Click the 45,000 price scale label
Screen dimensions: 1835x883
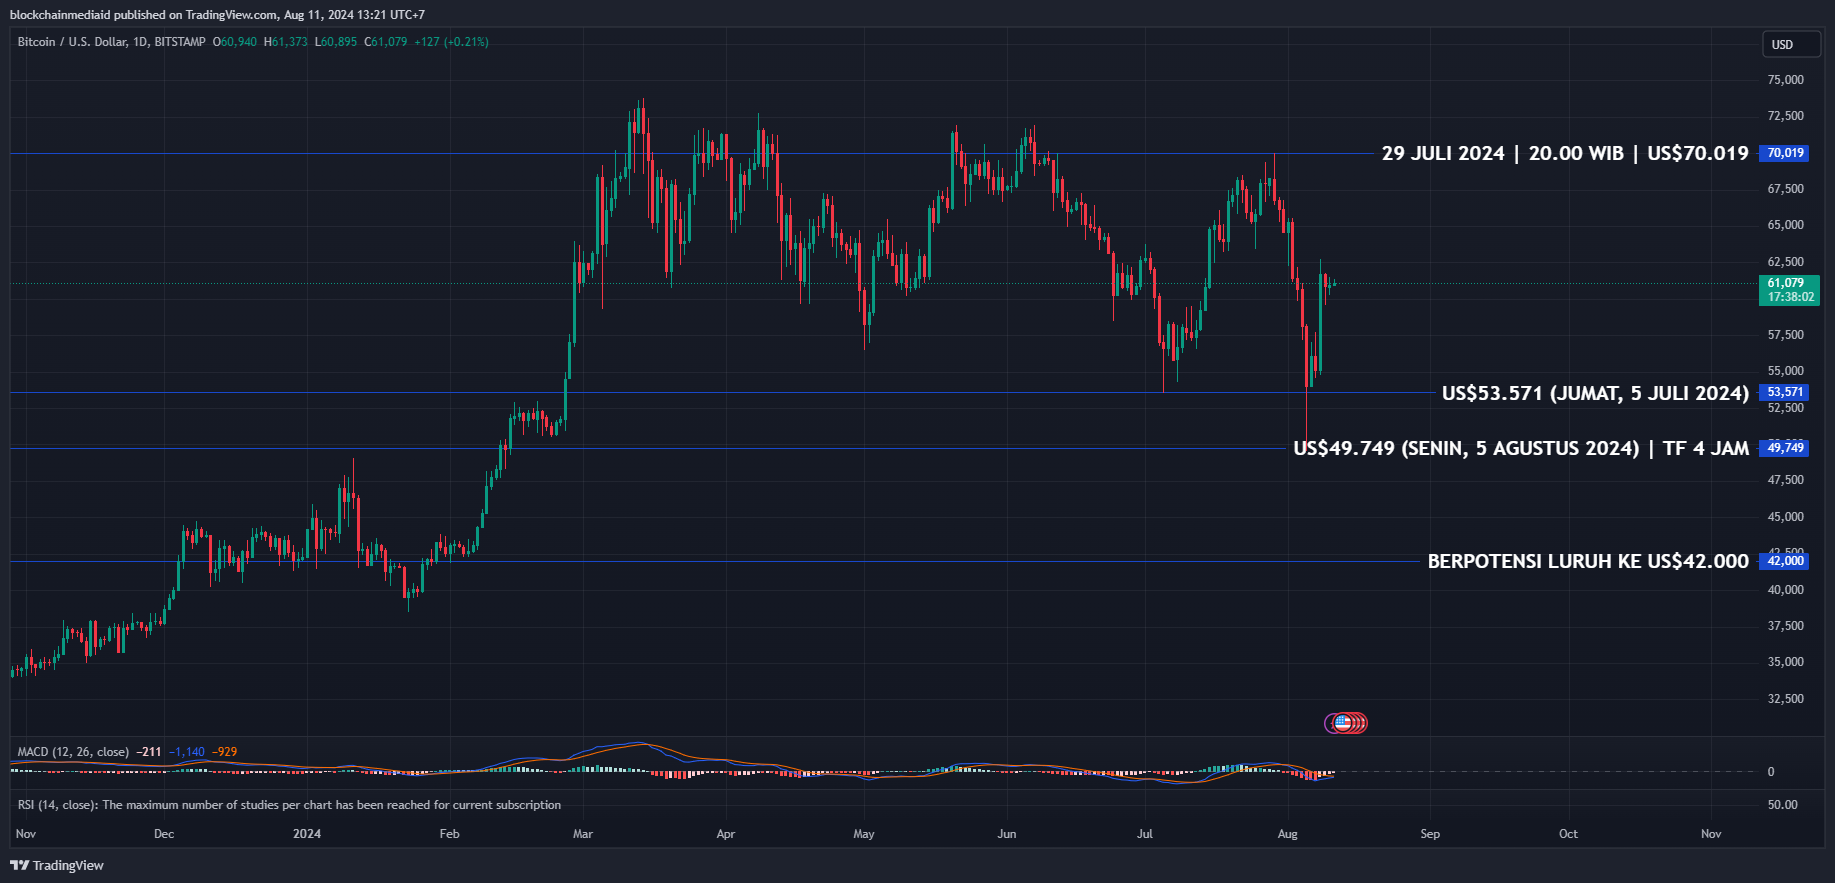point(1786,517)
